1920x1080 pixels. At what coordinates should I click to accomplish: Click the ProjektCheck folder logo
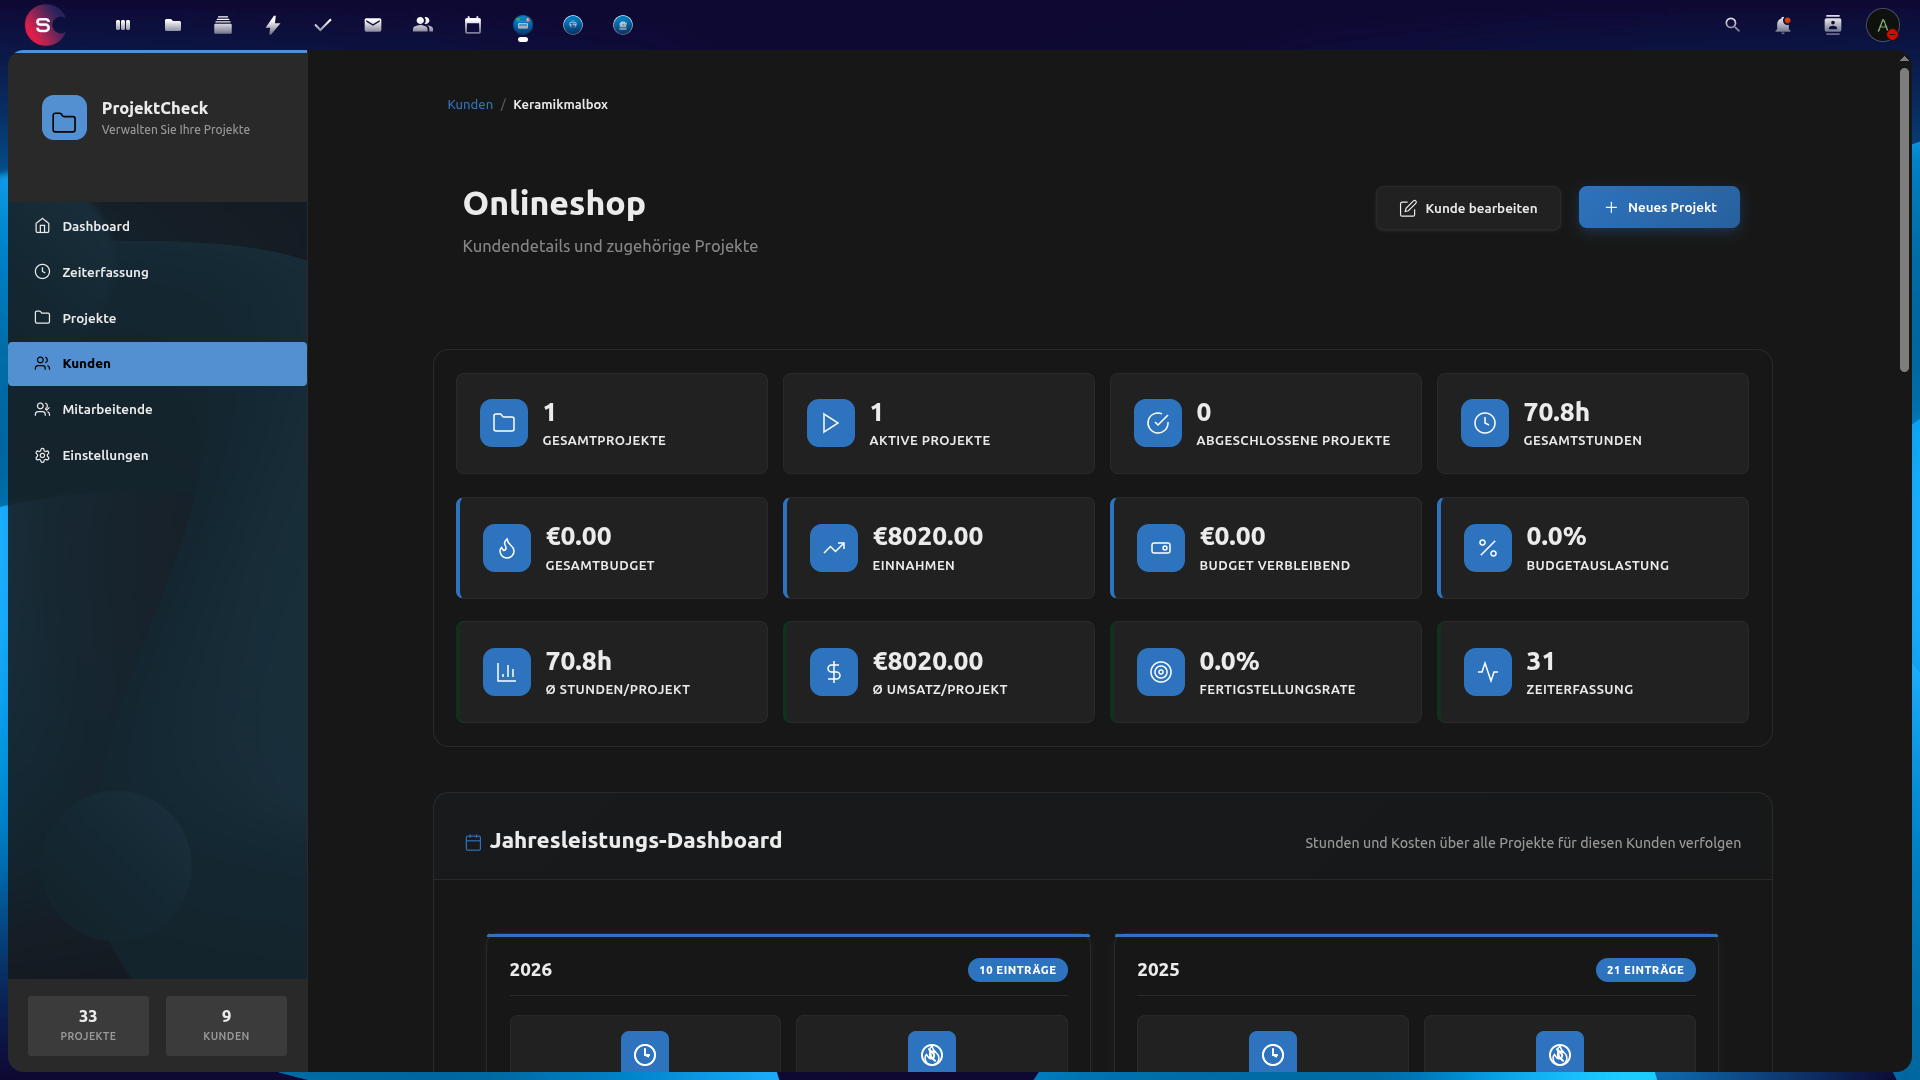pos(64,117)
